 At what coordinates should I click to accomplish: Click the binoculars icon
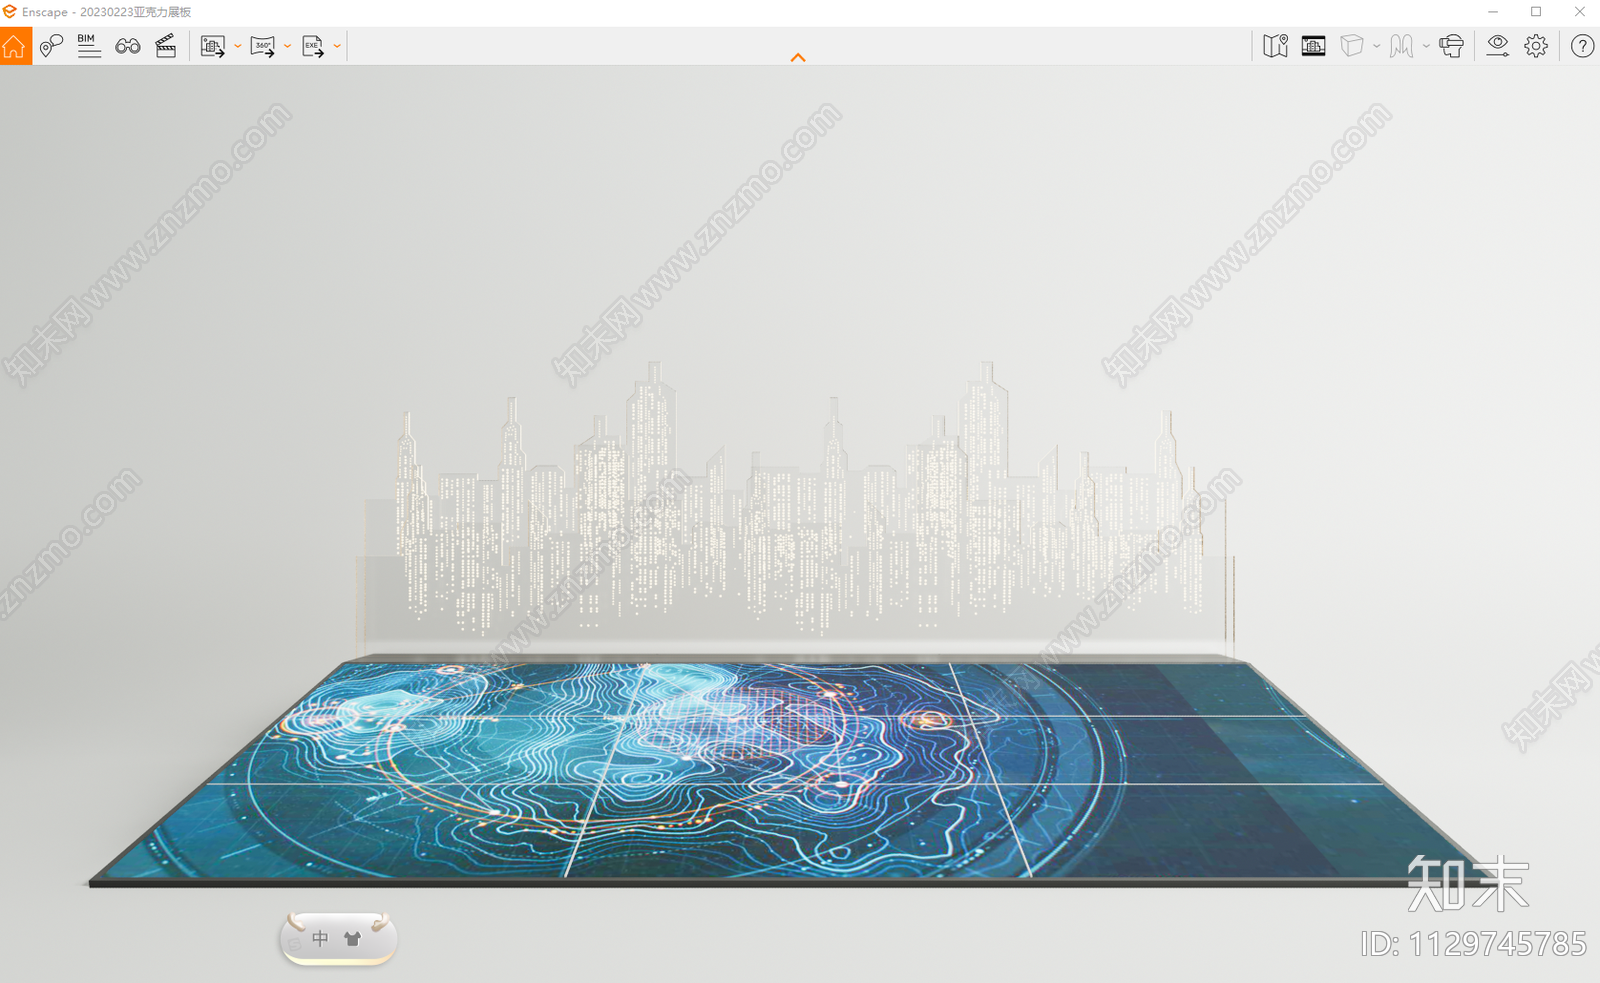pos(128,46)
